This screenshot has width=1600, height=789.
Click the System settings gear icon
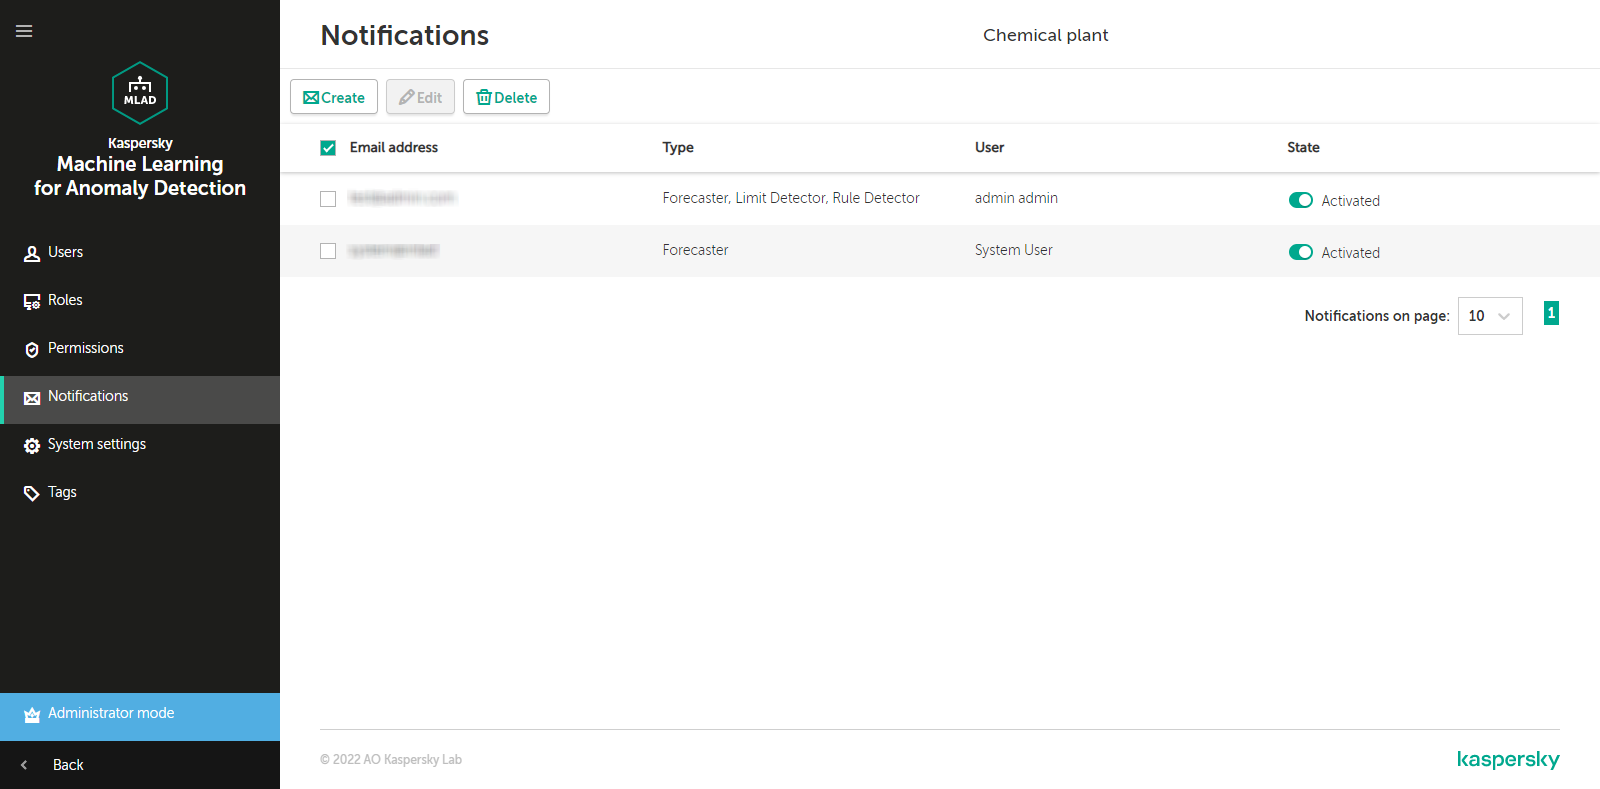32,445
